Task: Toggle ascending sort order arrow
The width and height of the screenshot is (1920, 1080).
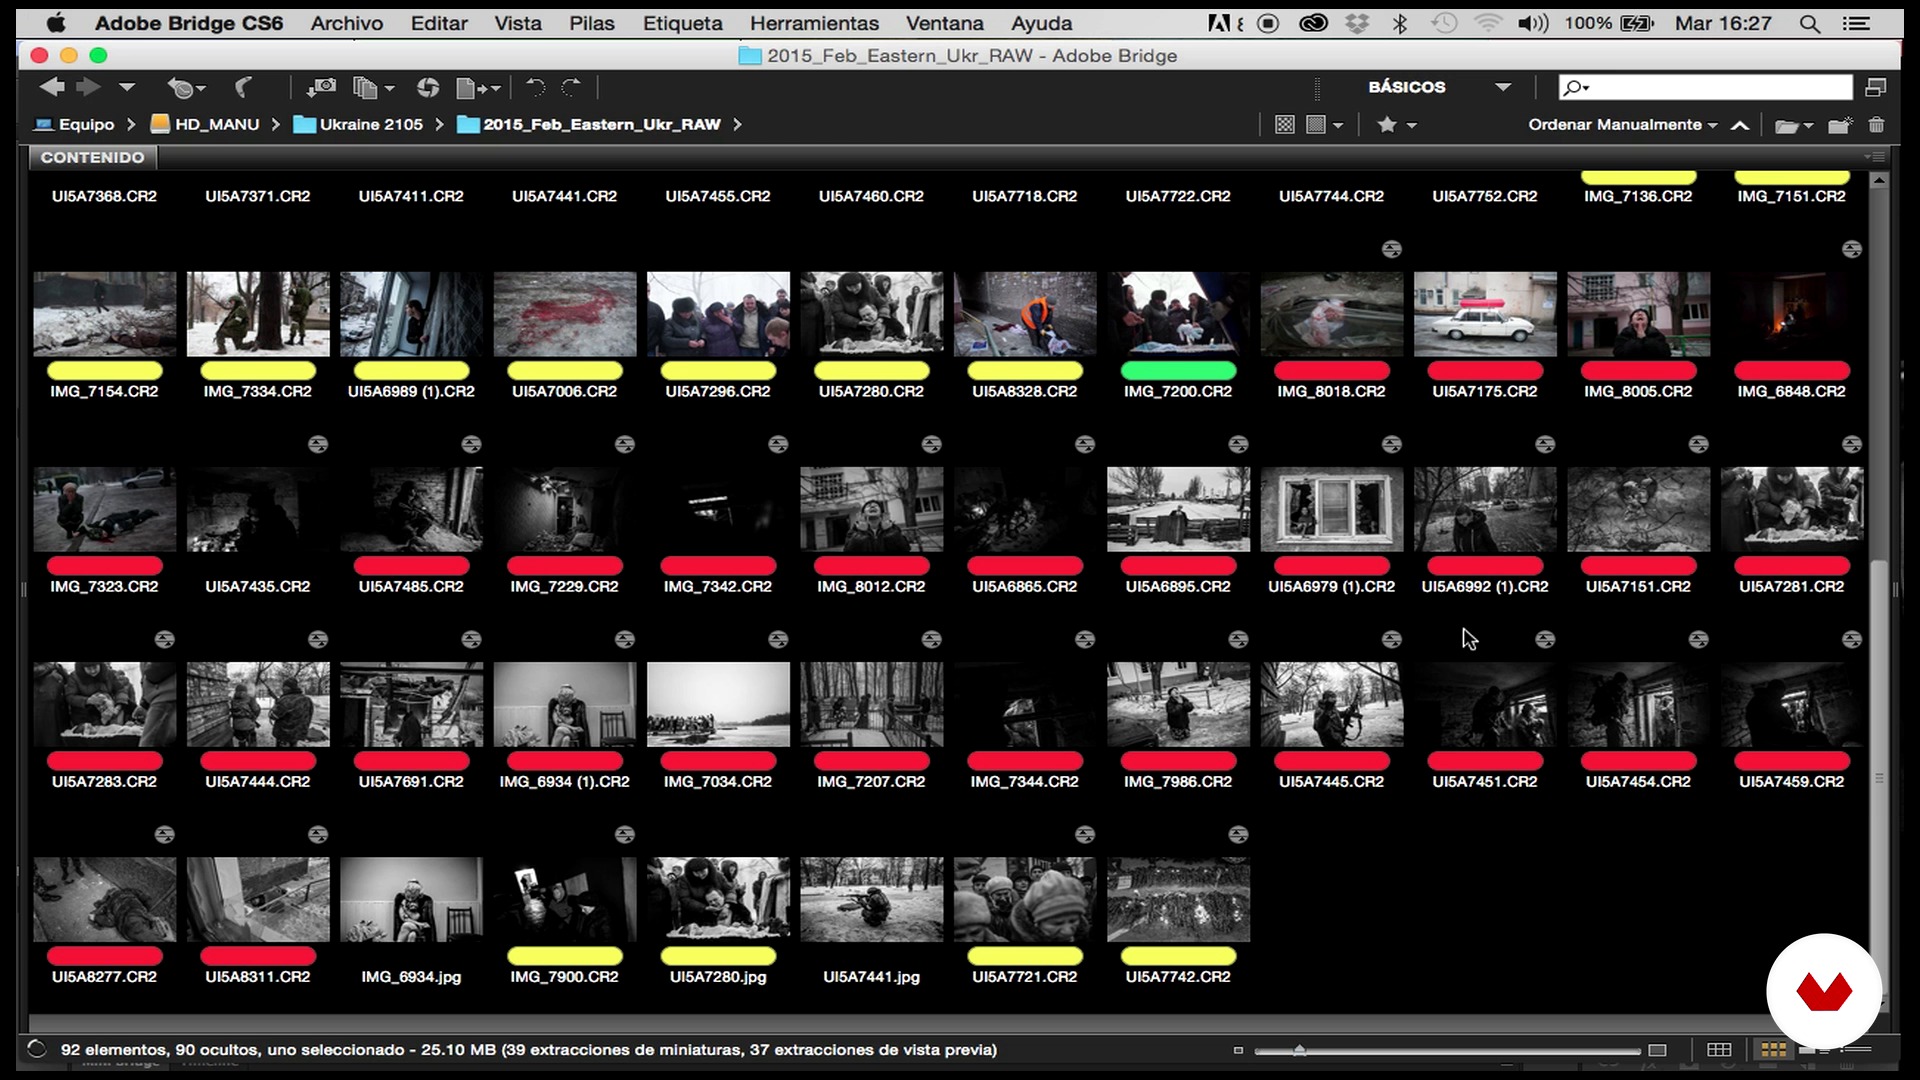Action: click(x=1740, y=126)
